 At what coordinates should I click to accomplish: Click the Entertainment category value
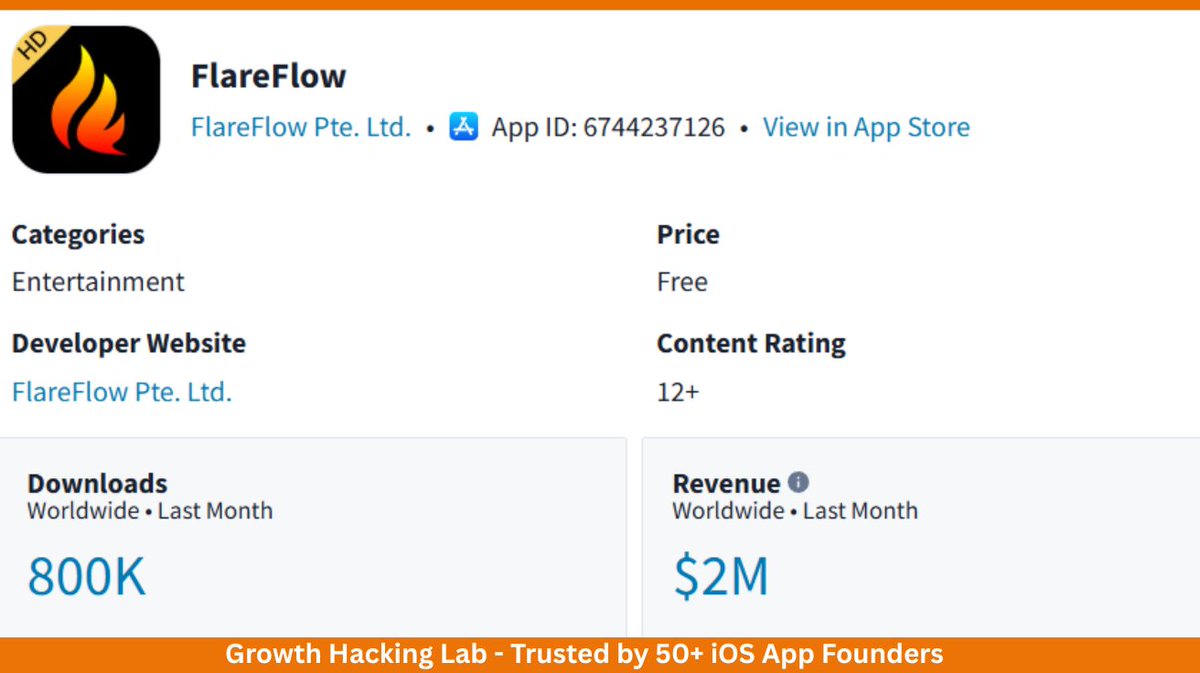[98, 282]
